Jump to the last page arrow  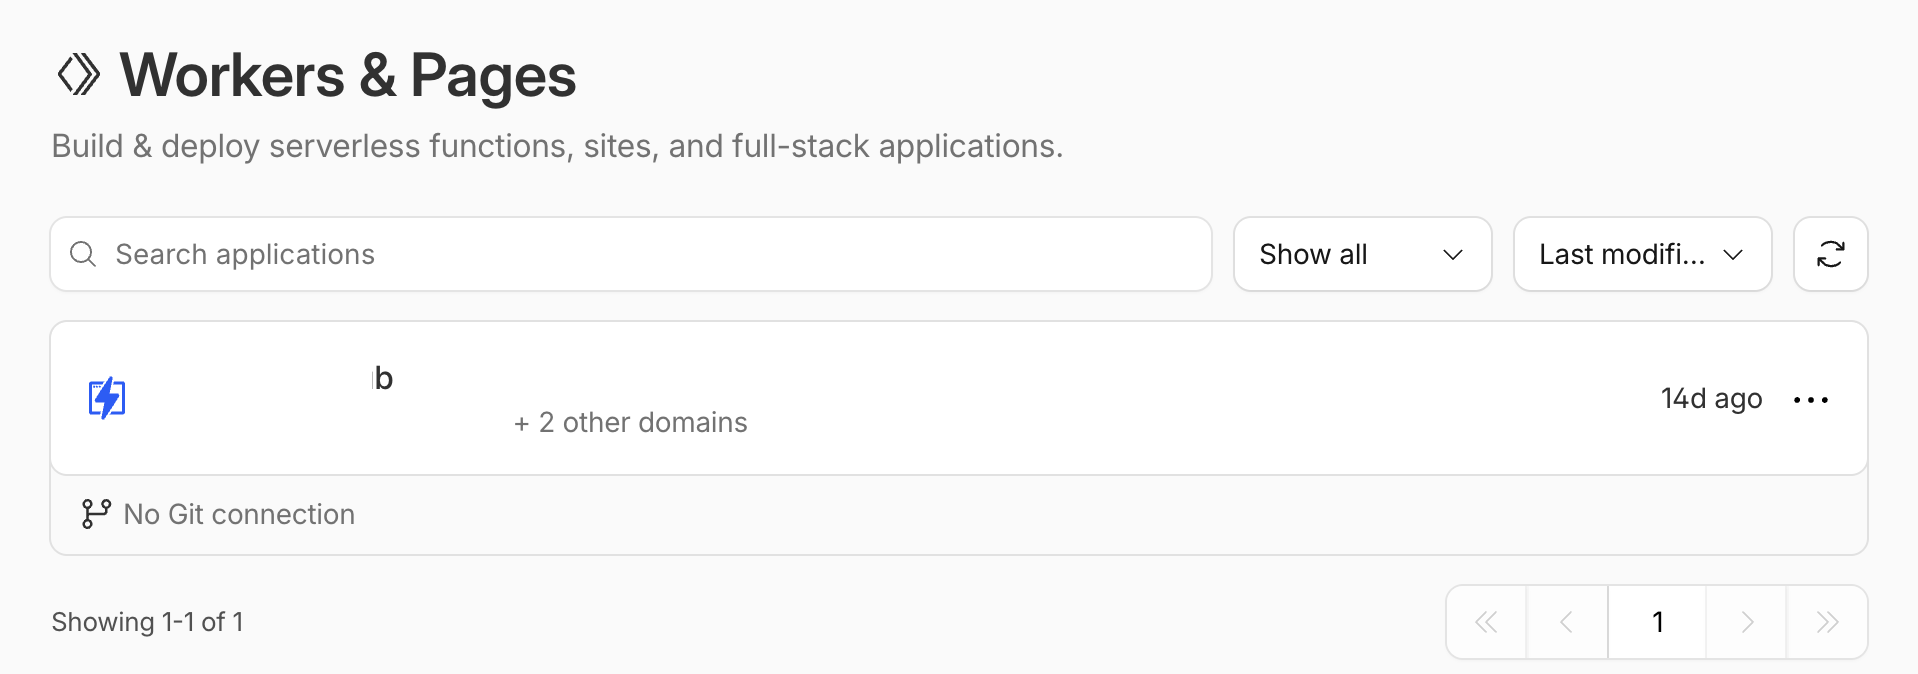(x=1827, y=622)
